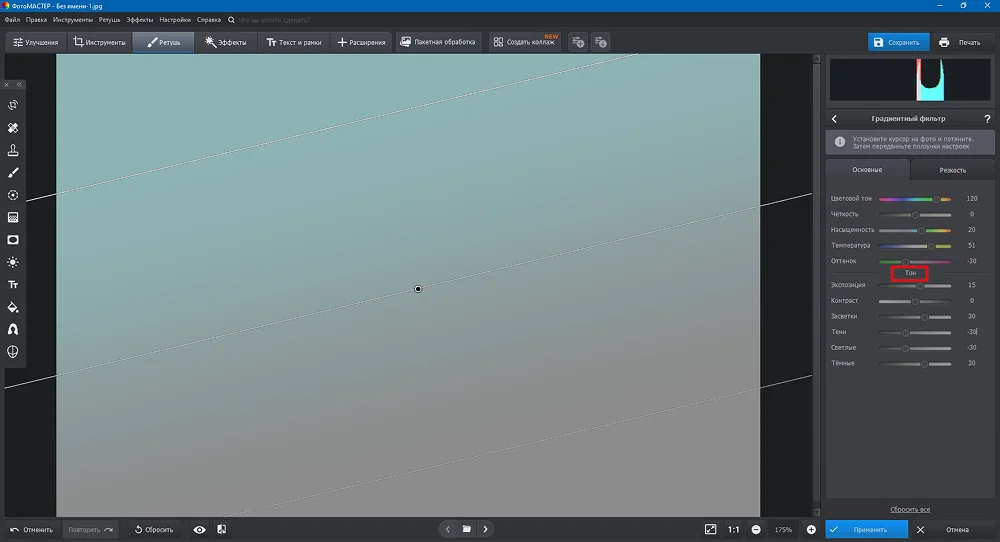Select the Stamp tool
1000x542 pixels.
(13, 150)
